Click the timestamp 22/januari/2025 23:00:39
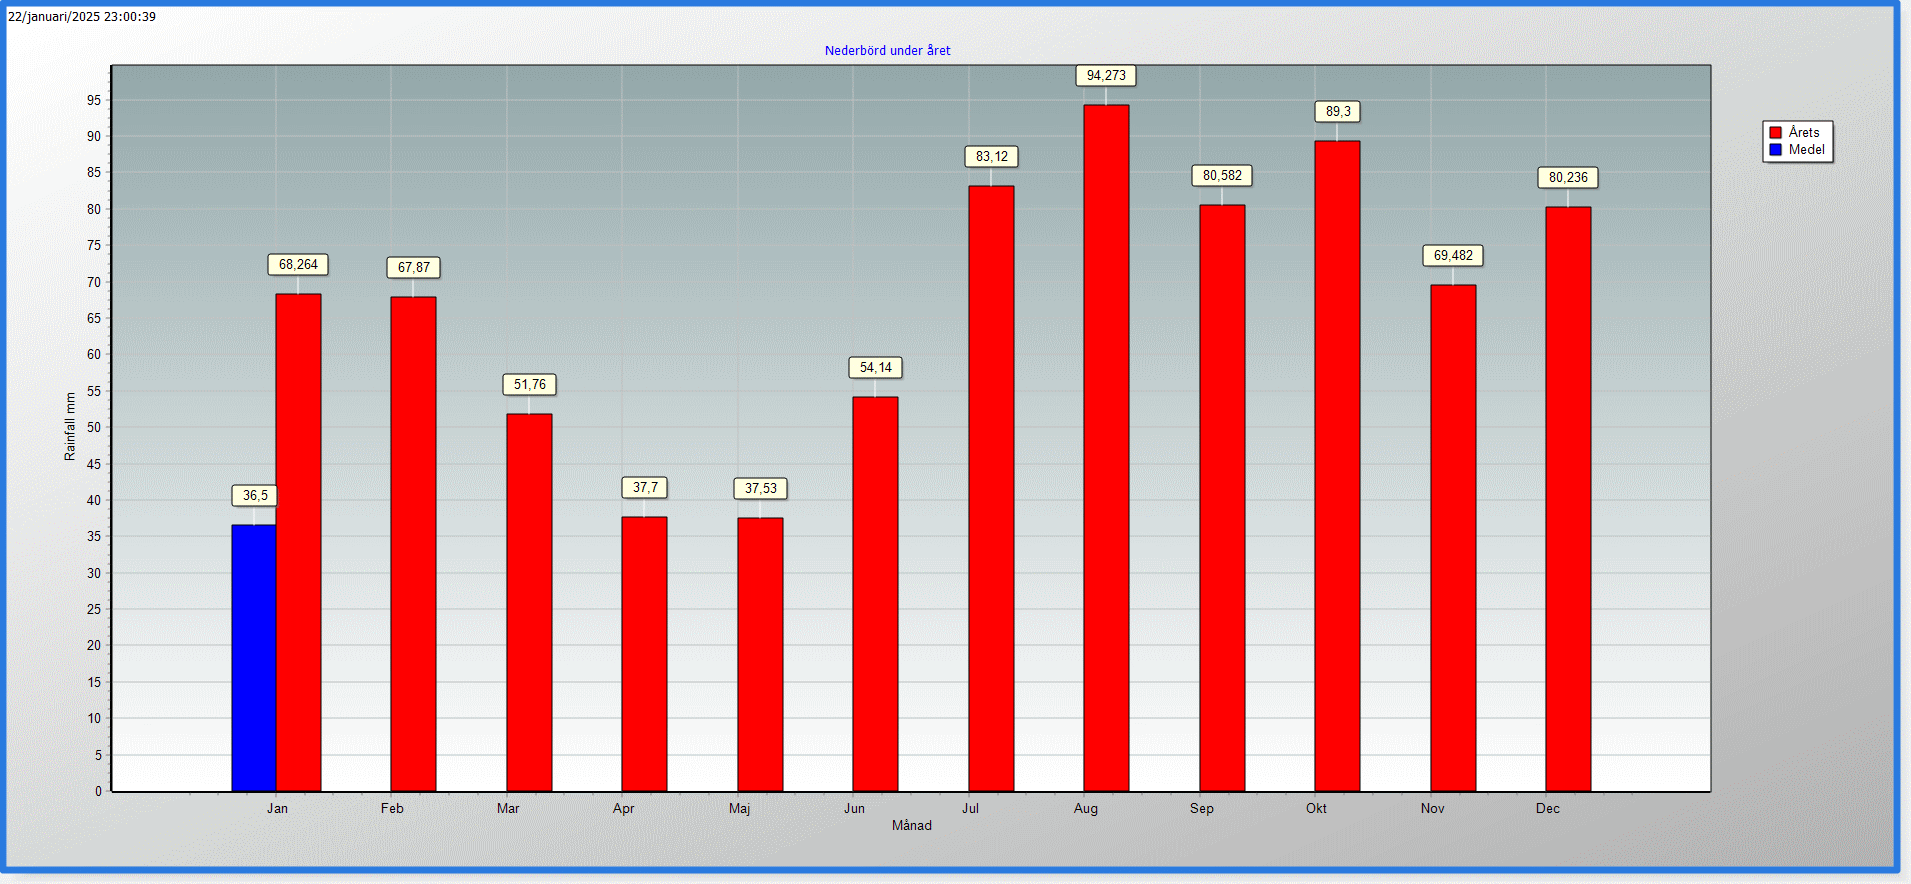The image size is (1911, 884). [82, 16]
